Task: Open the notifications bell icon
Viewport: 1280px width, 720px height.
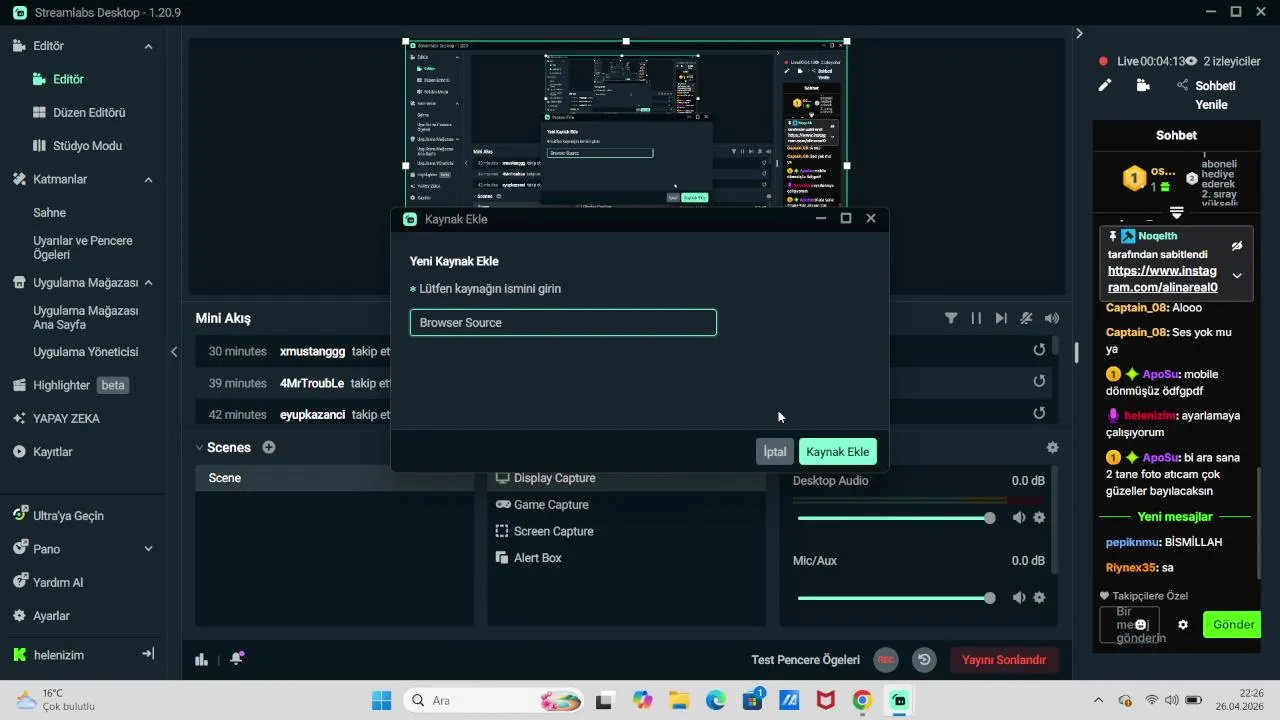Action: 236,659
